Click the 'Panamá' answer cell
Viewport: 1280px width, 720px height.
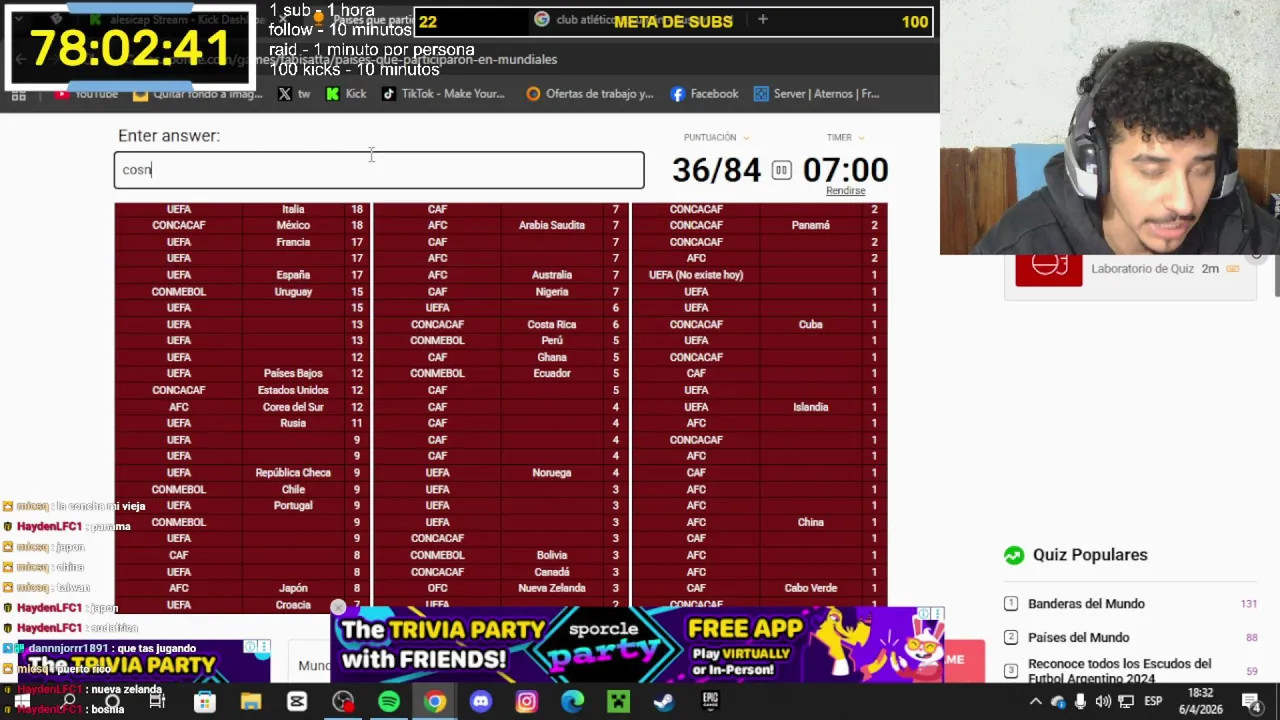(811, 226)
